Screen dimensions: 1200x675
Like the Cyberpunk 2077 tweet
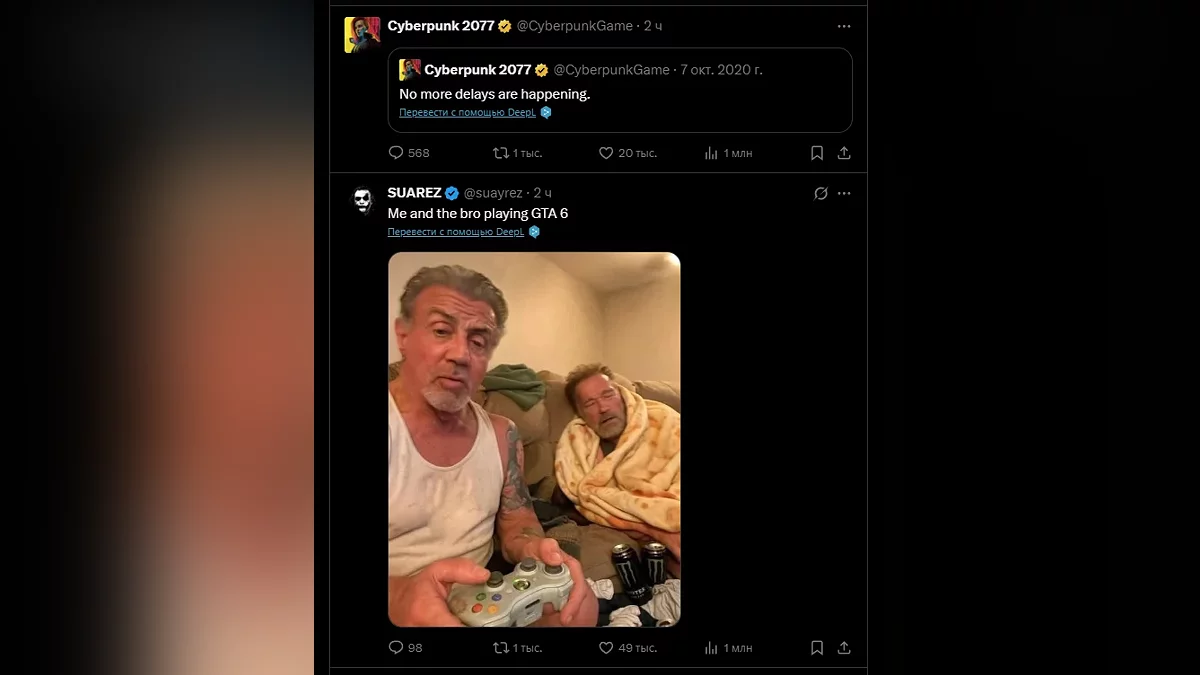tap(605, 153)
